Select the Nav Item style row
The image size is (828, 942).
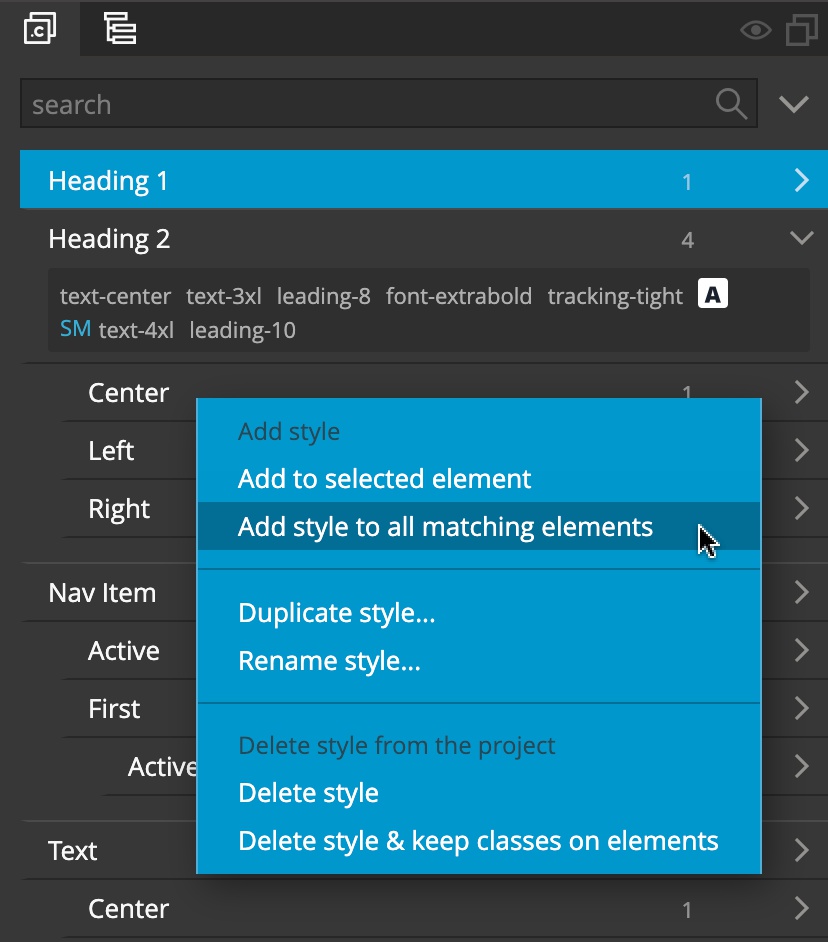102,593
